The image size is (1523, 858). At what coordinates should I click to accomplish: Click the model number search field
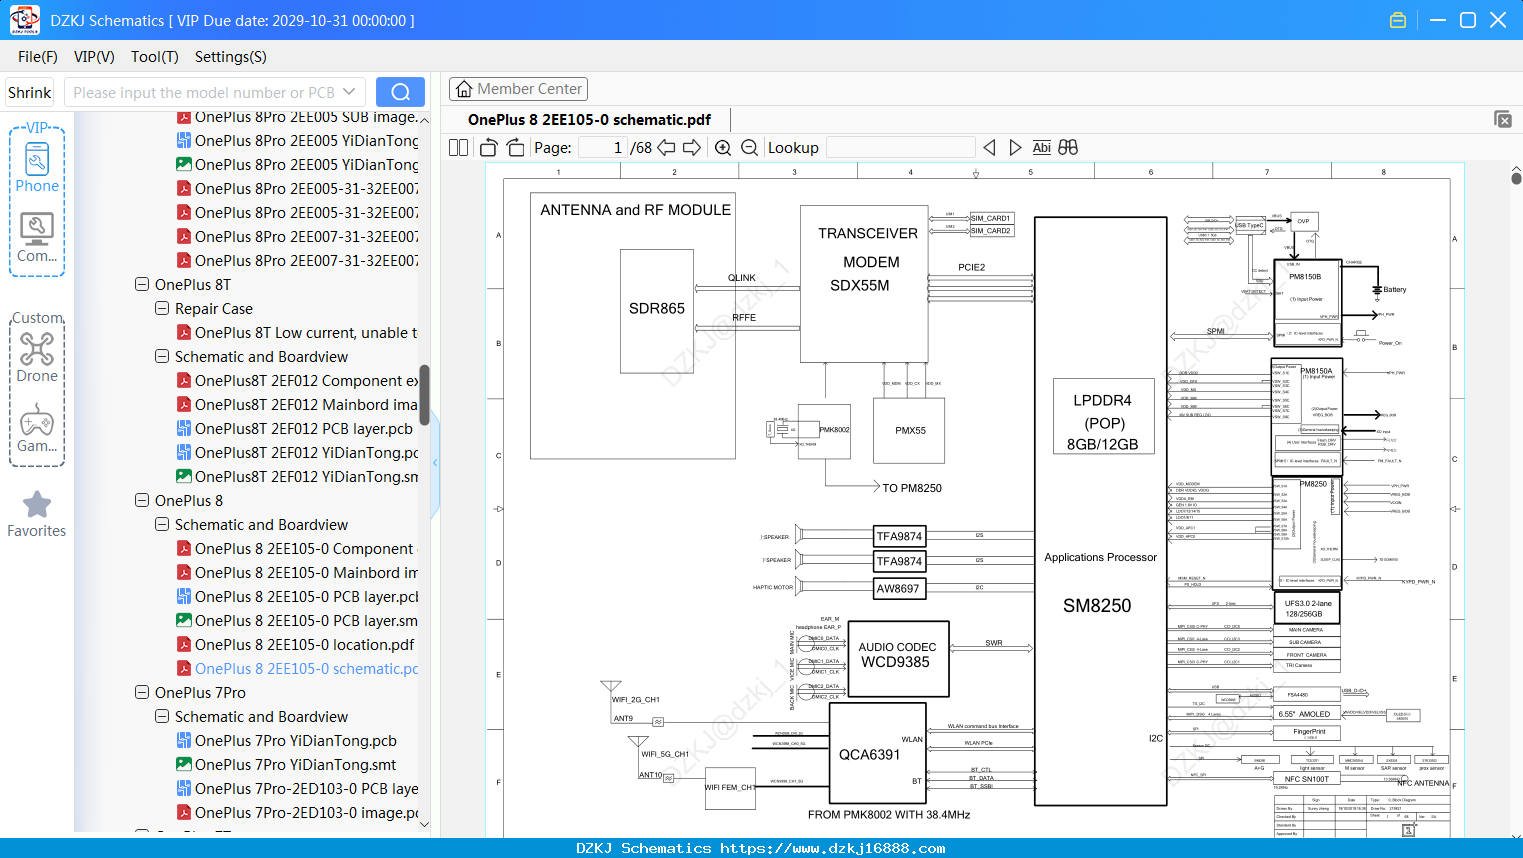pos(204,92)
